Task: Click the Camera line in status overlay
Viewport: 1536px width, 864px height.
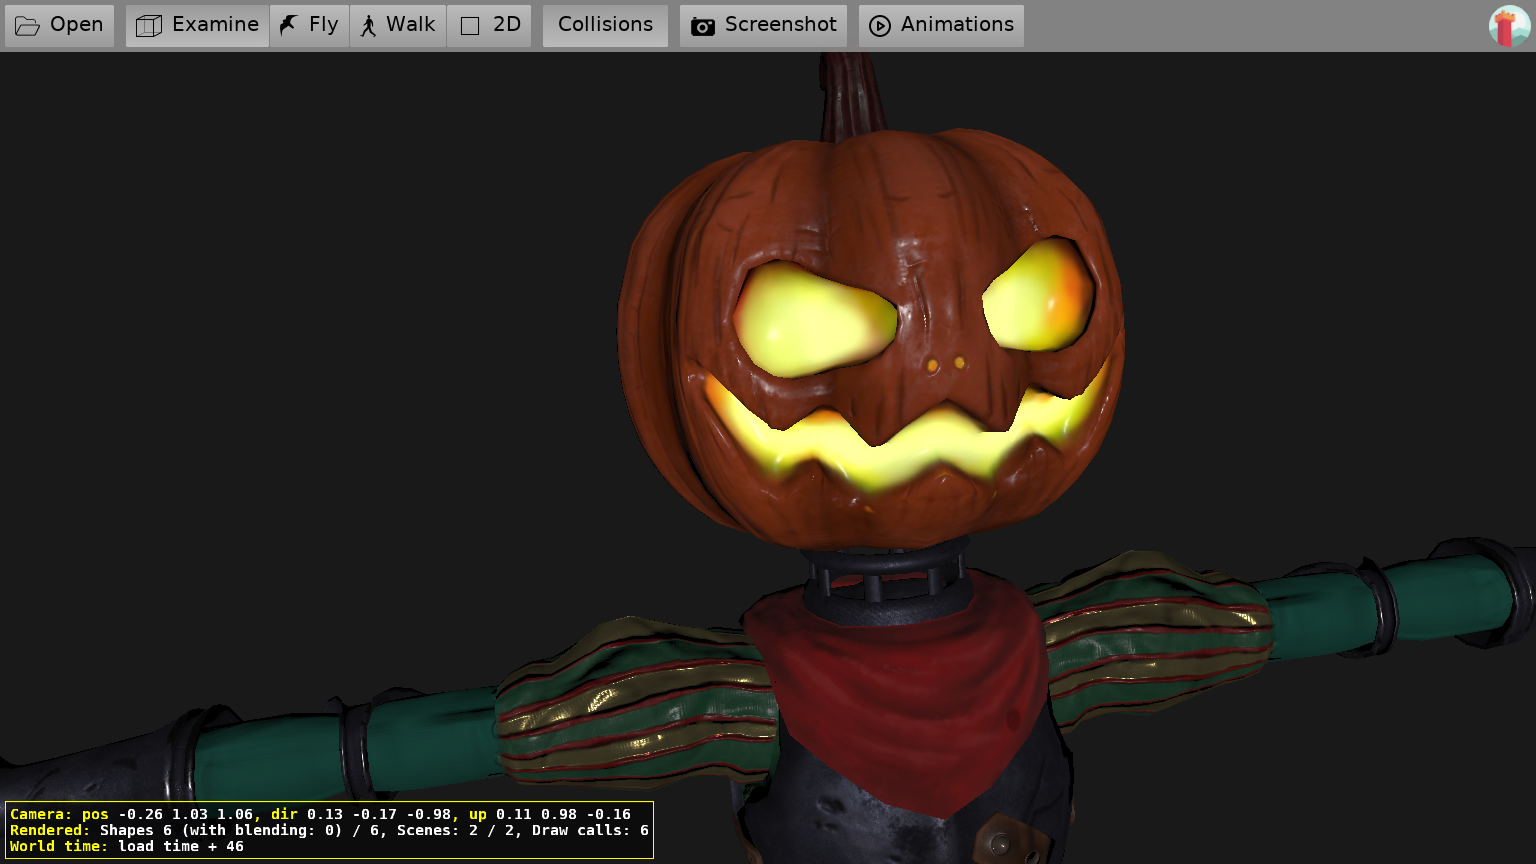Action: (x=320, y=814)
